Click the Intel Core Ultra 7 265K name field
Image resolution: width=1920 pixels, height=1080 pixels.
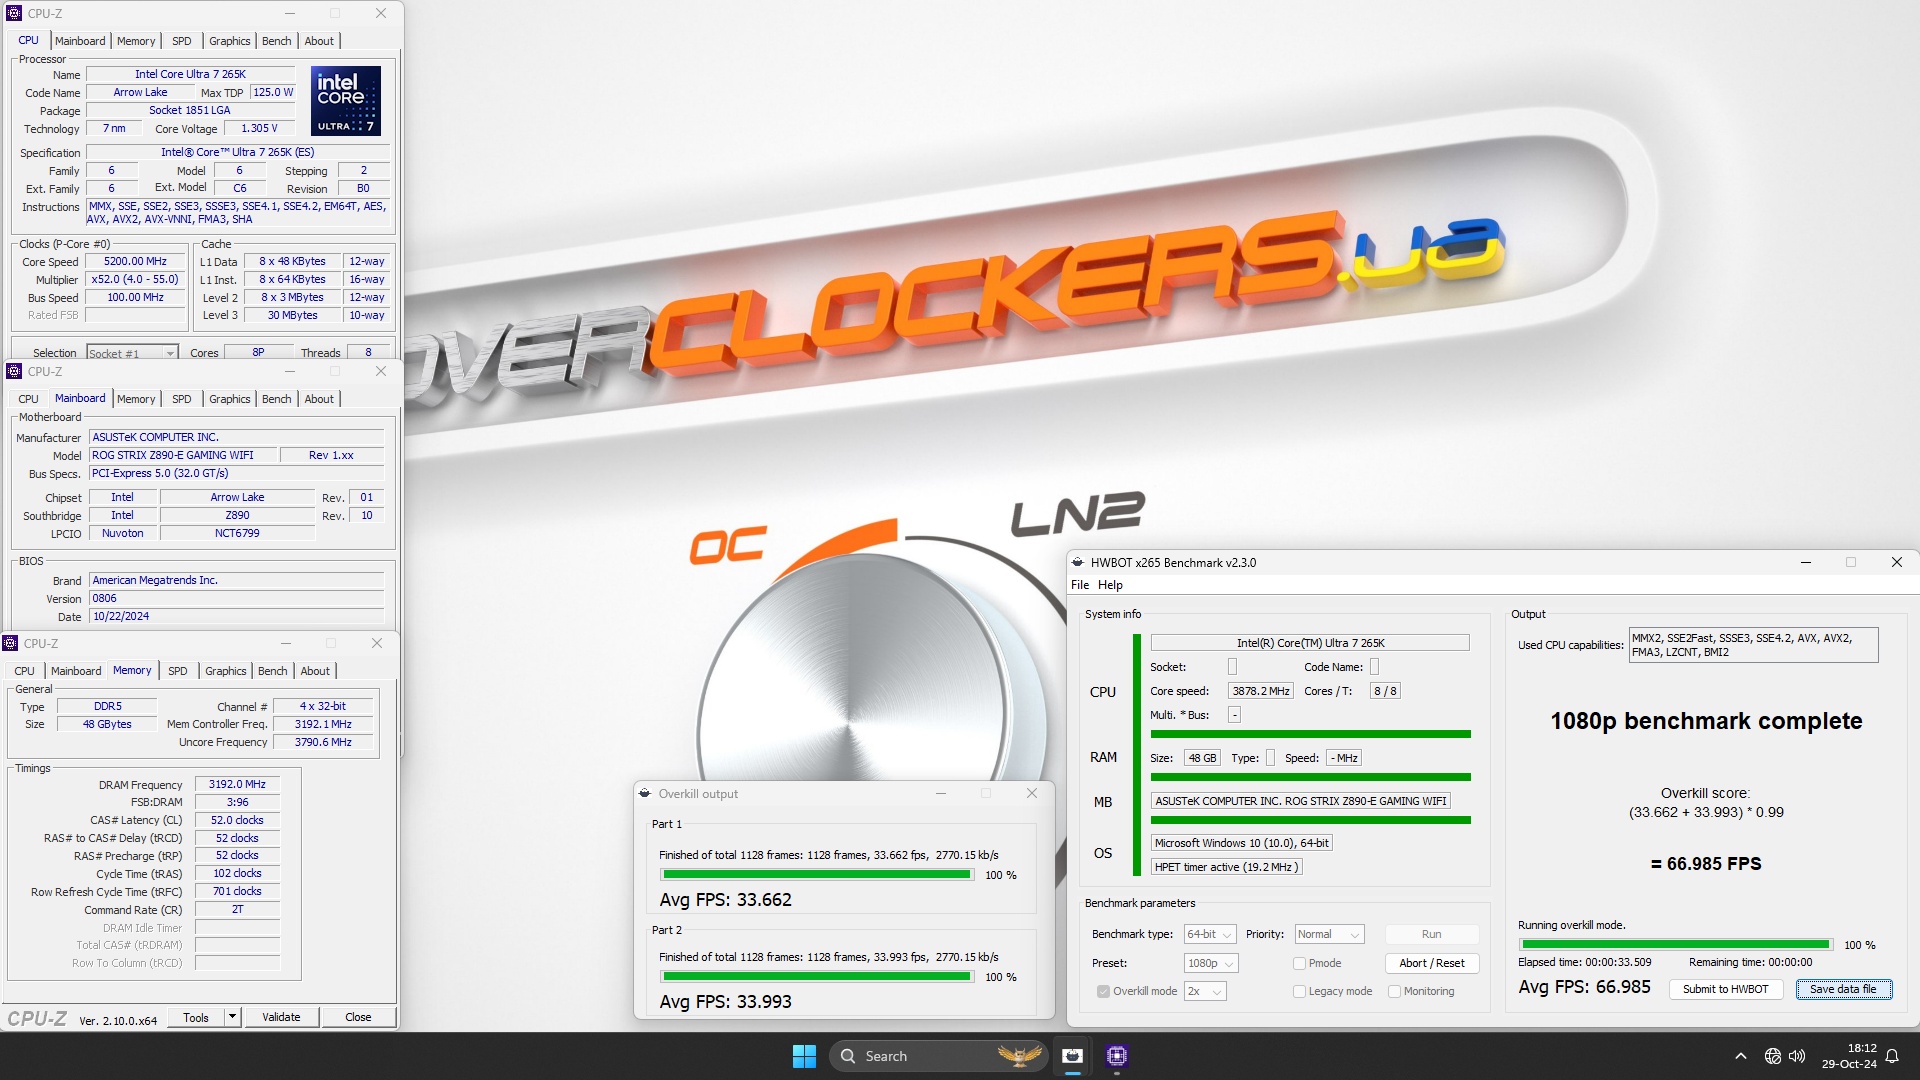click(190, 74)
